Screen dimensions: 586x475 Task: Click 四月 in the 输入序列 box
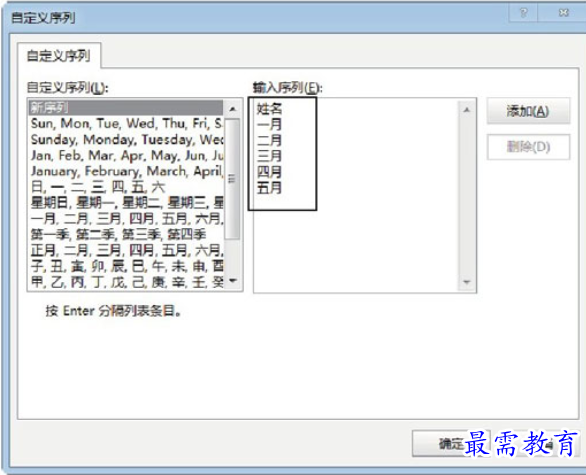click(x=269, y=172)
